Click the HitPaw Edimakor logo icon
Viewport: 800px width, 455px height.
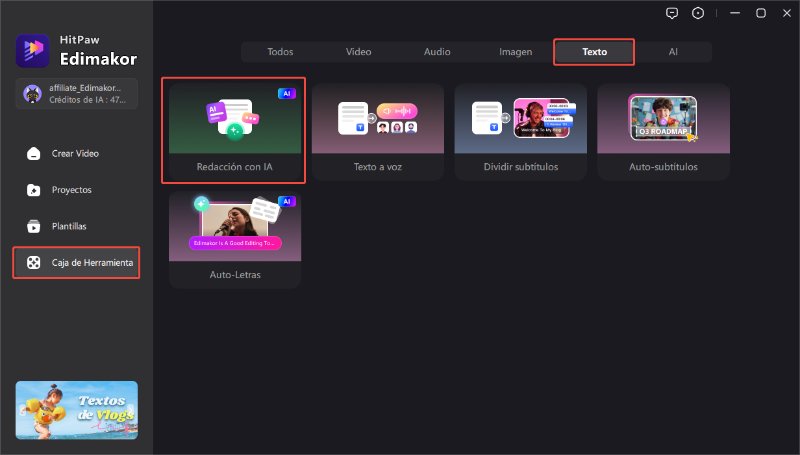coord(33,51)
